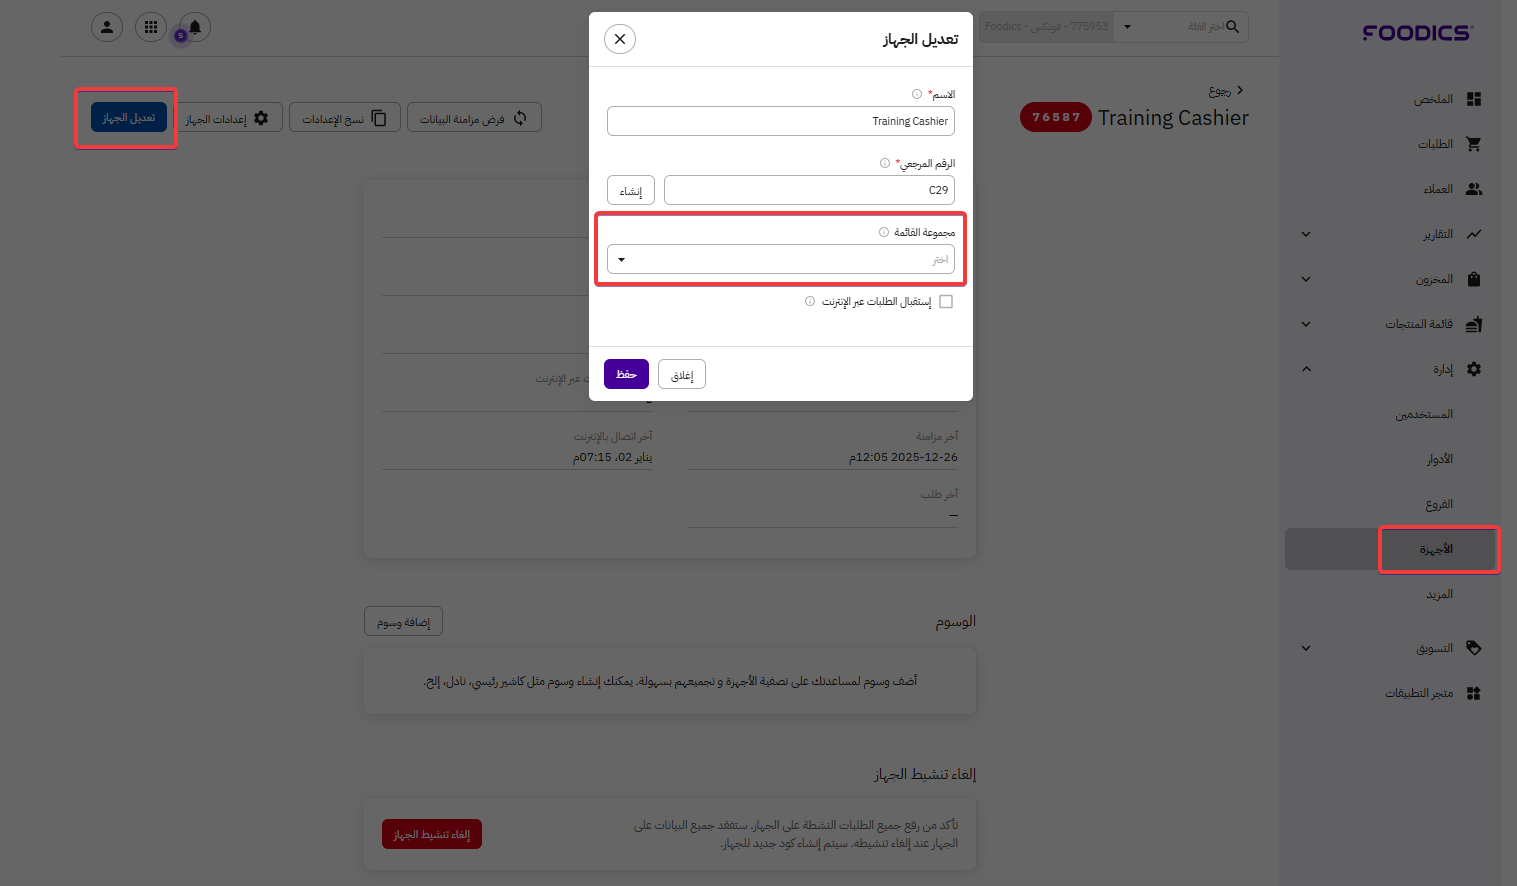Screen dimensions: 1517x886
Task: Open the menu group dropdown
Action: [x=781, y=260]
